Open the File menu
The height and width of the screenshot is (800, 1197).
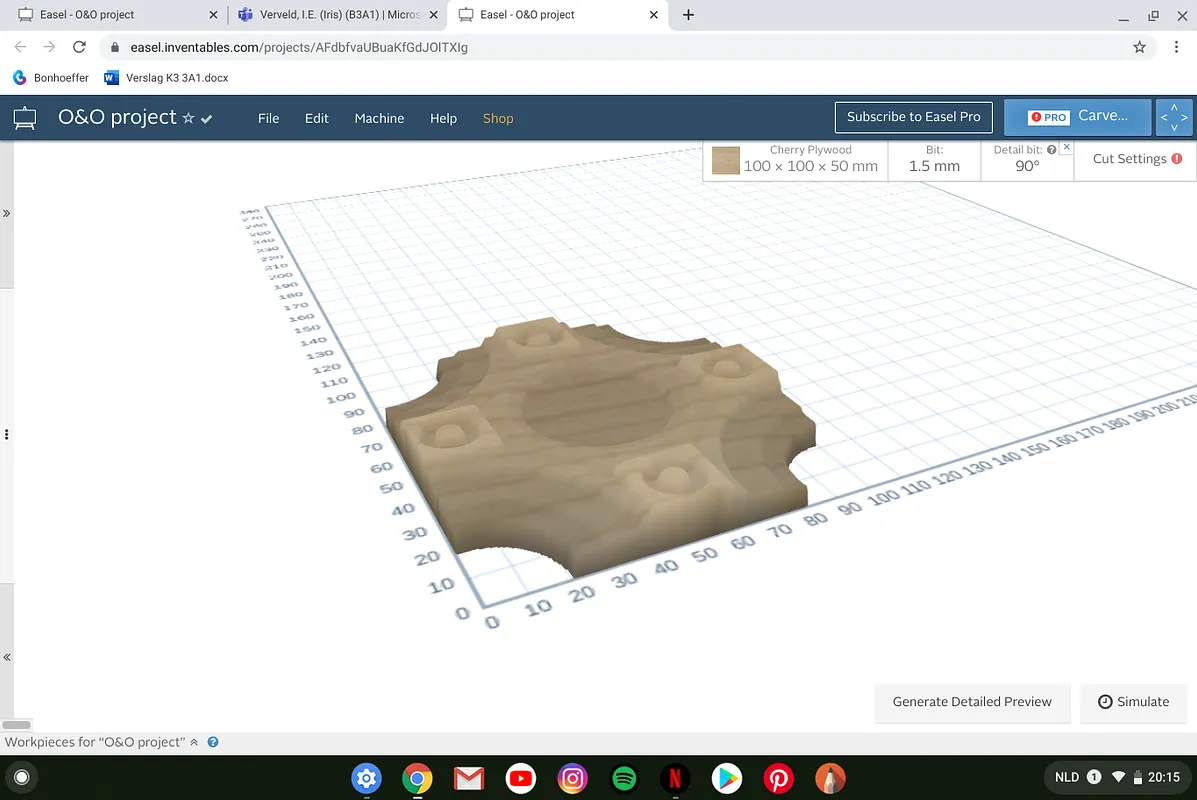tap(268, 118)
